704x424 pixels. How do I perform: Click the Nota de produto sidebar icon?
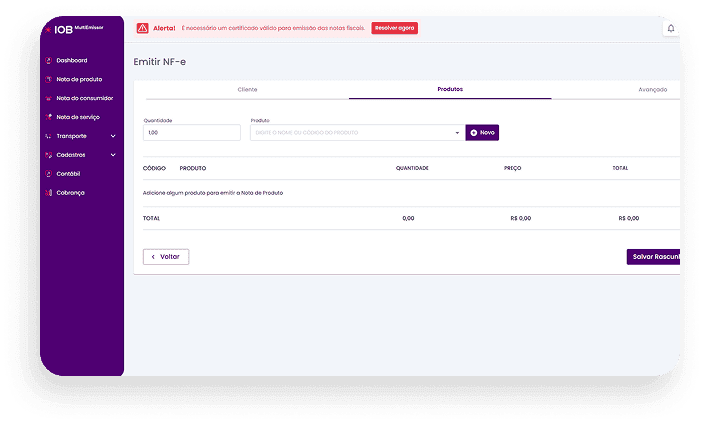coord(48,79)
